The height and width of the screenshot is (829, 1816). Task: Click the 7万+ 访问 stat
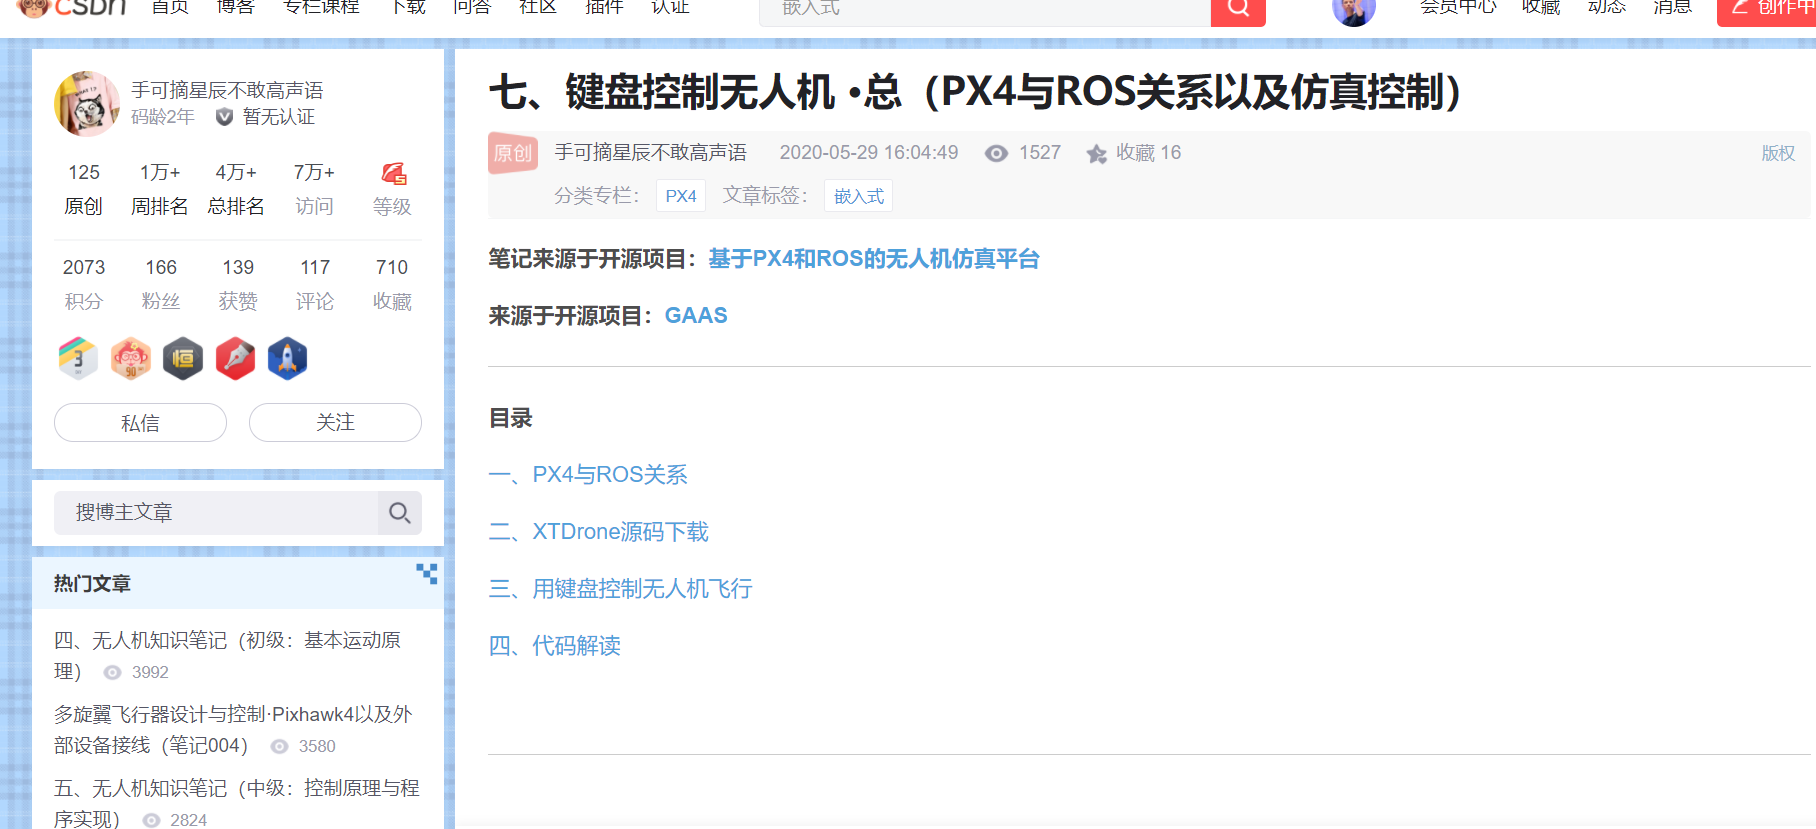coord(314,189)
